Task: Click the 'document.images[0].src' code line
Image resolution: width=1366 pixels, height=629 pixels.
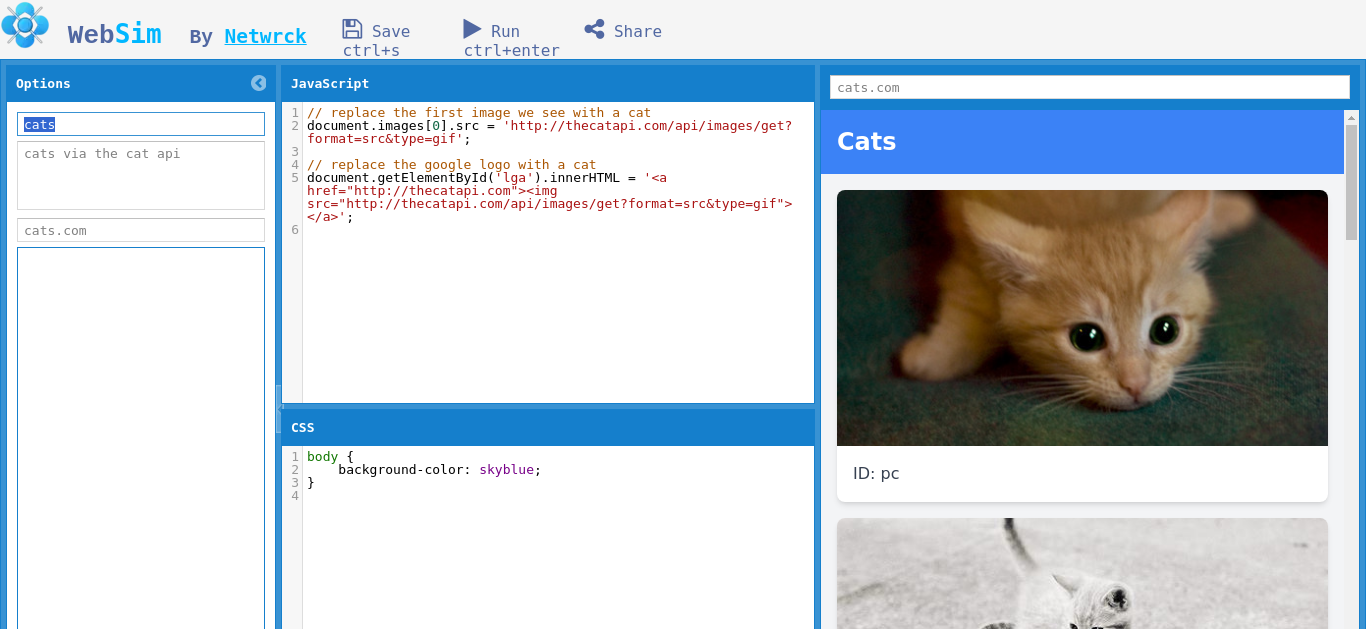Action: tap(550, 132)
